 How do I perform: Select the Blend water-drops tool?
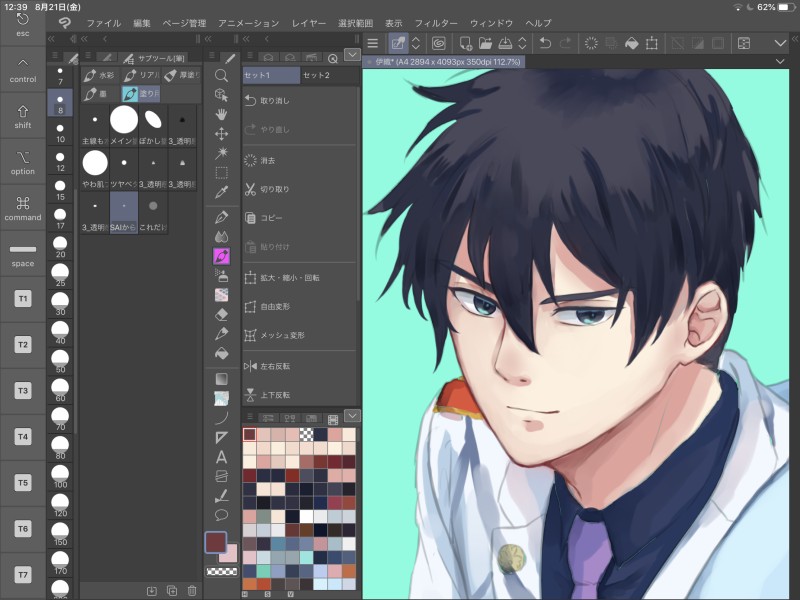(221, 237)
